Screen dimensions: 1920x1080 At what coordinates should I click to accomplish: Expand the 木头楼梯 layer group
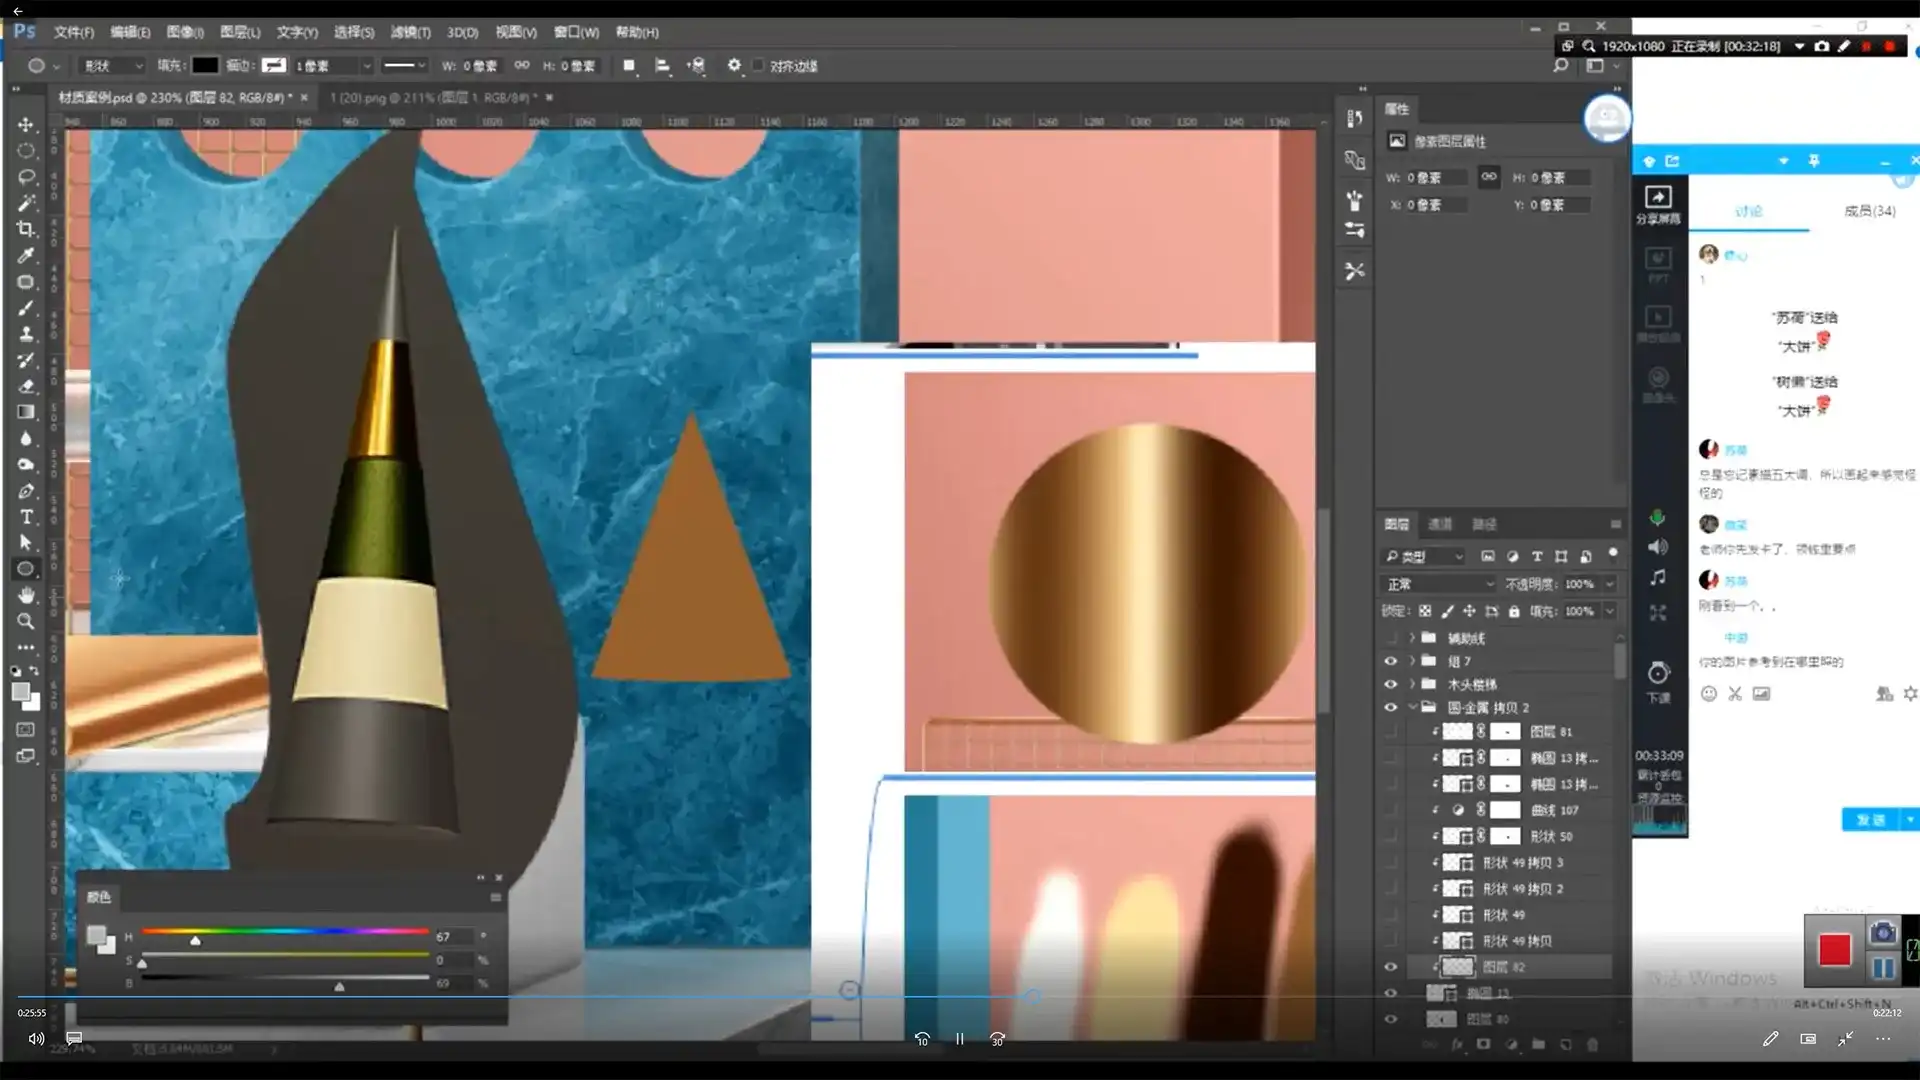1412,685
